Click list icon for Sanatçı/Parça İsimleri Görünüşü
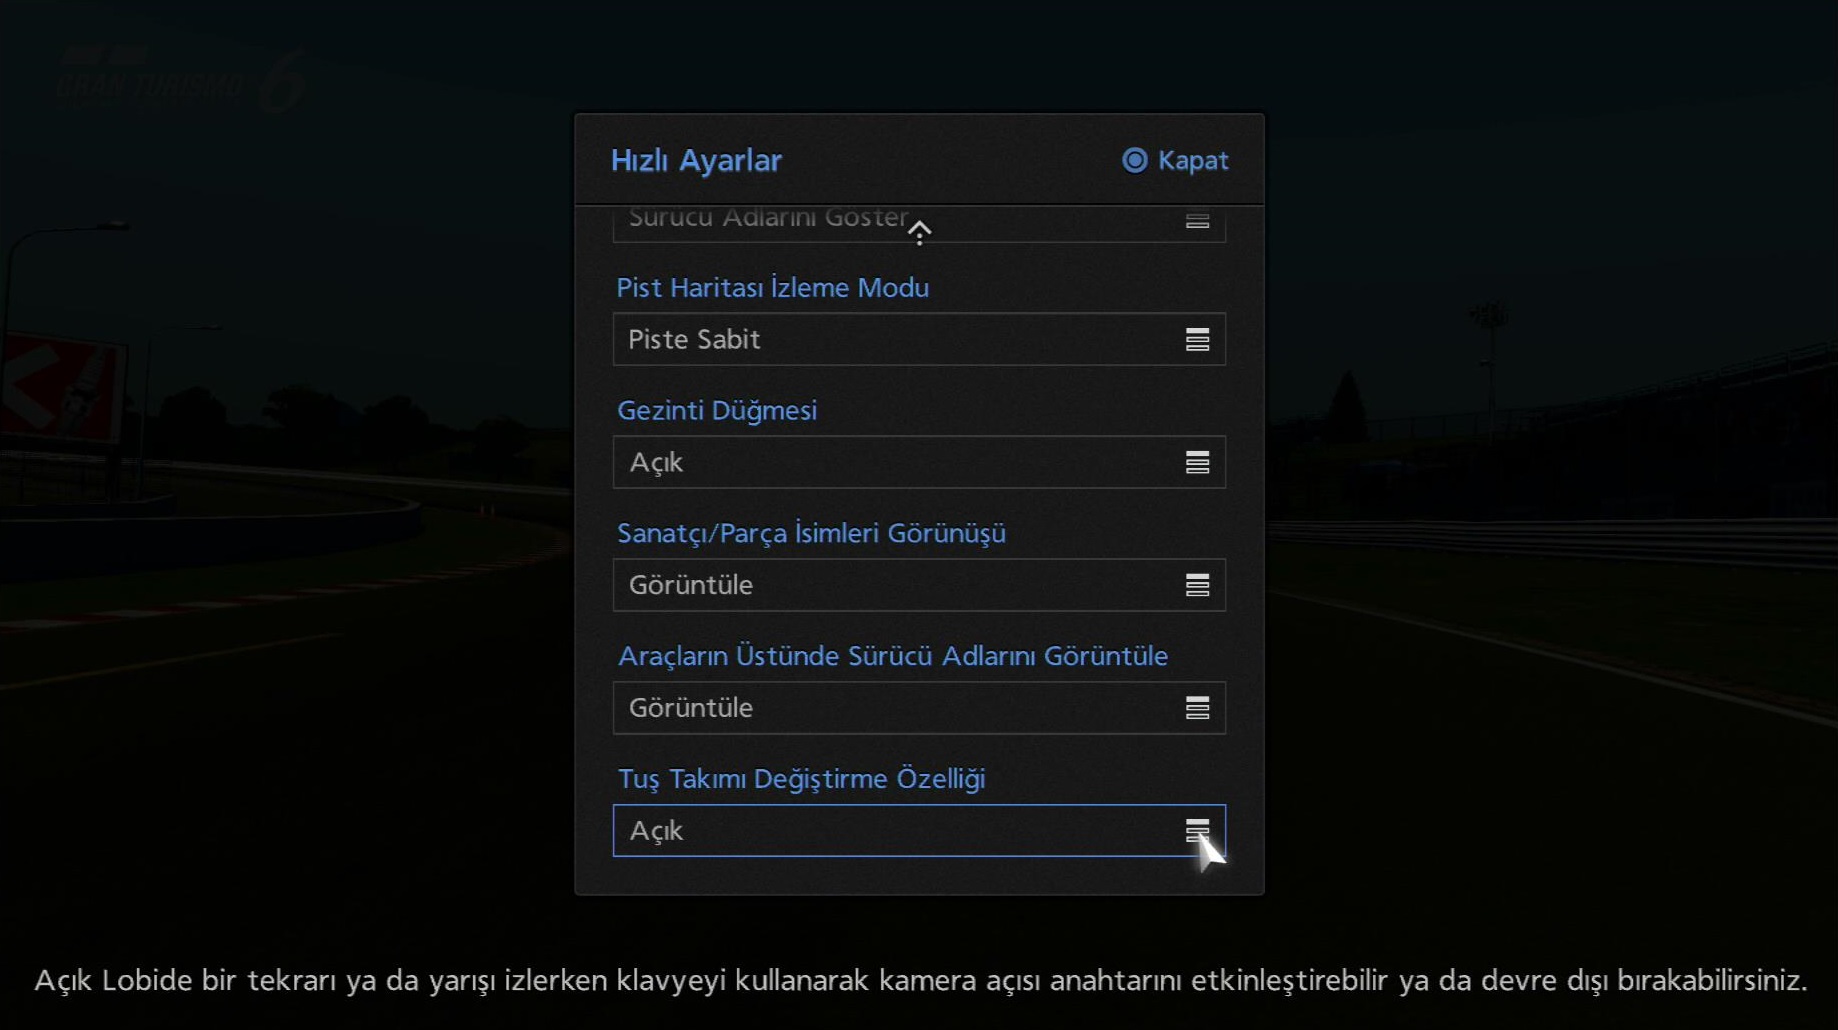Screen dimensions: 1838x1030 tap(1197, 585)
